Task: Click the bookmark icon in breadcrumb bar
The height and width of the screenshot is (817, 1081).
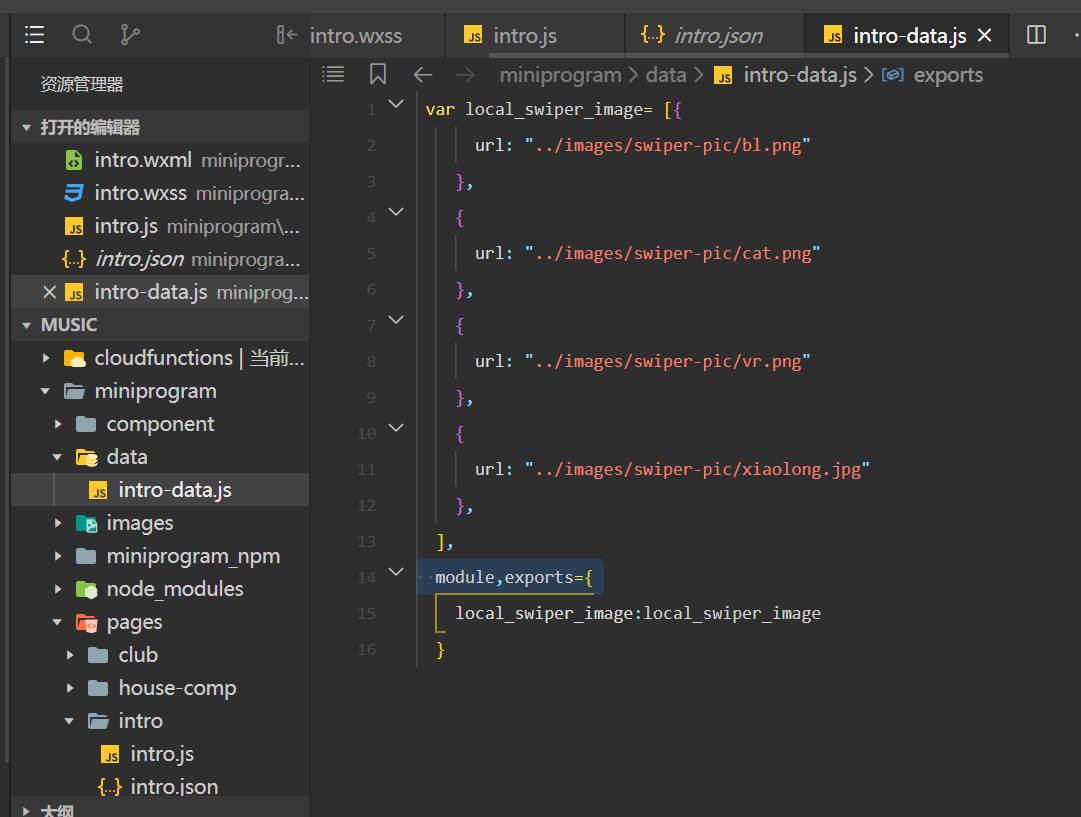Action: tap(377, 74)
